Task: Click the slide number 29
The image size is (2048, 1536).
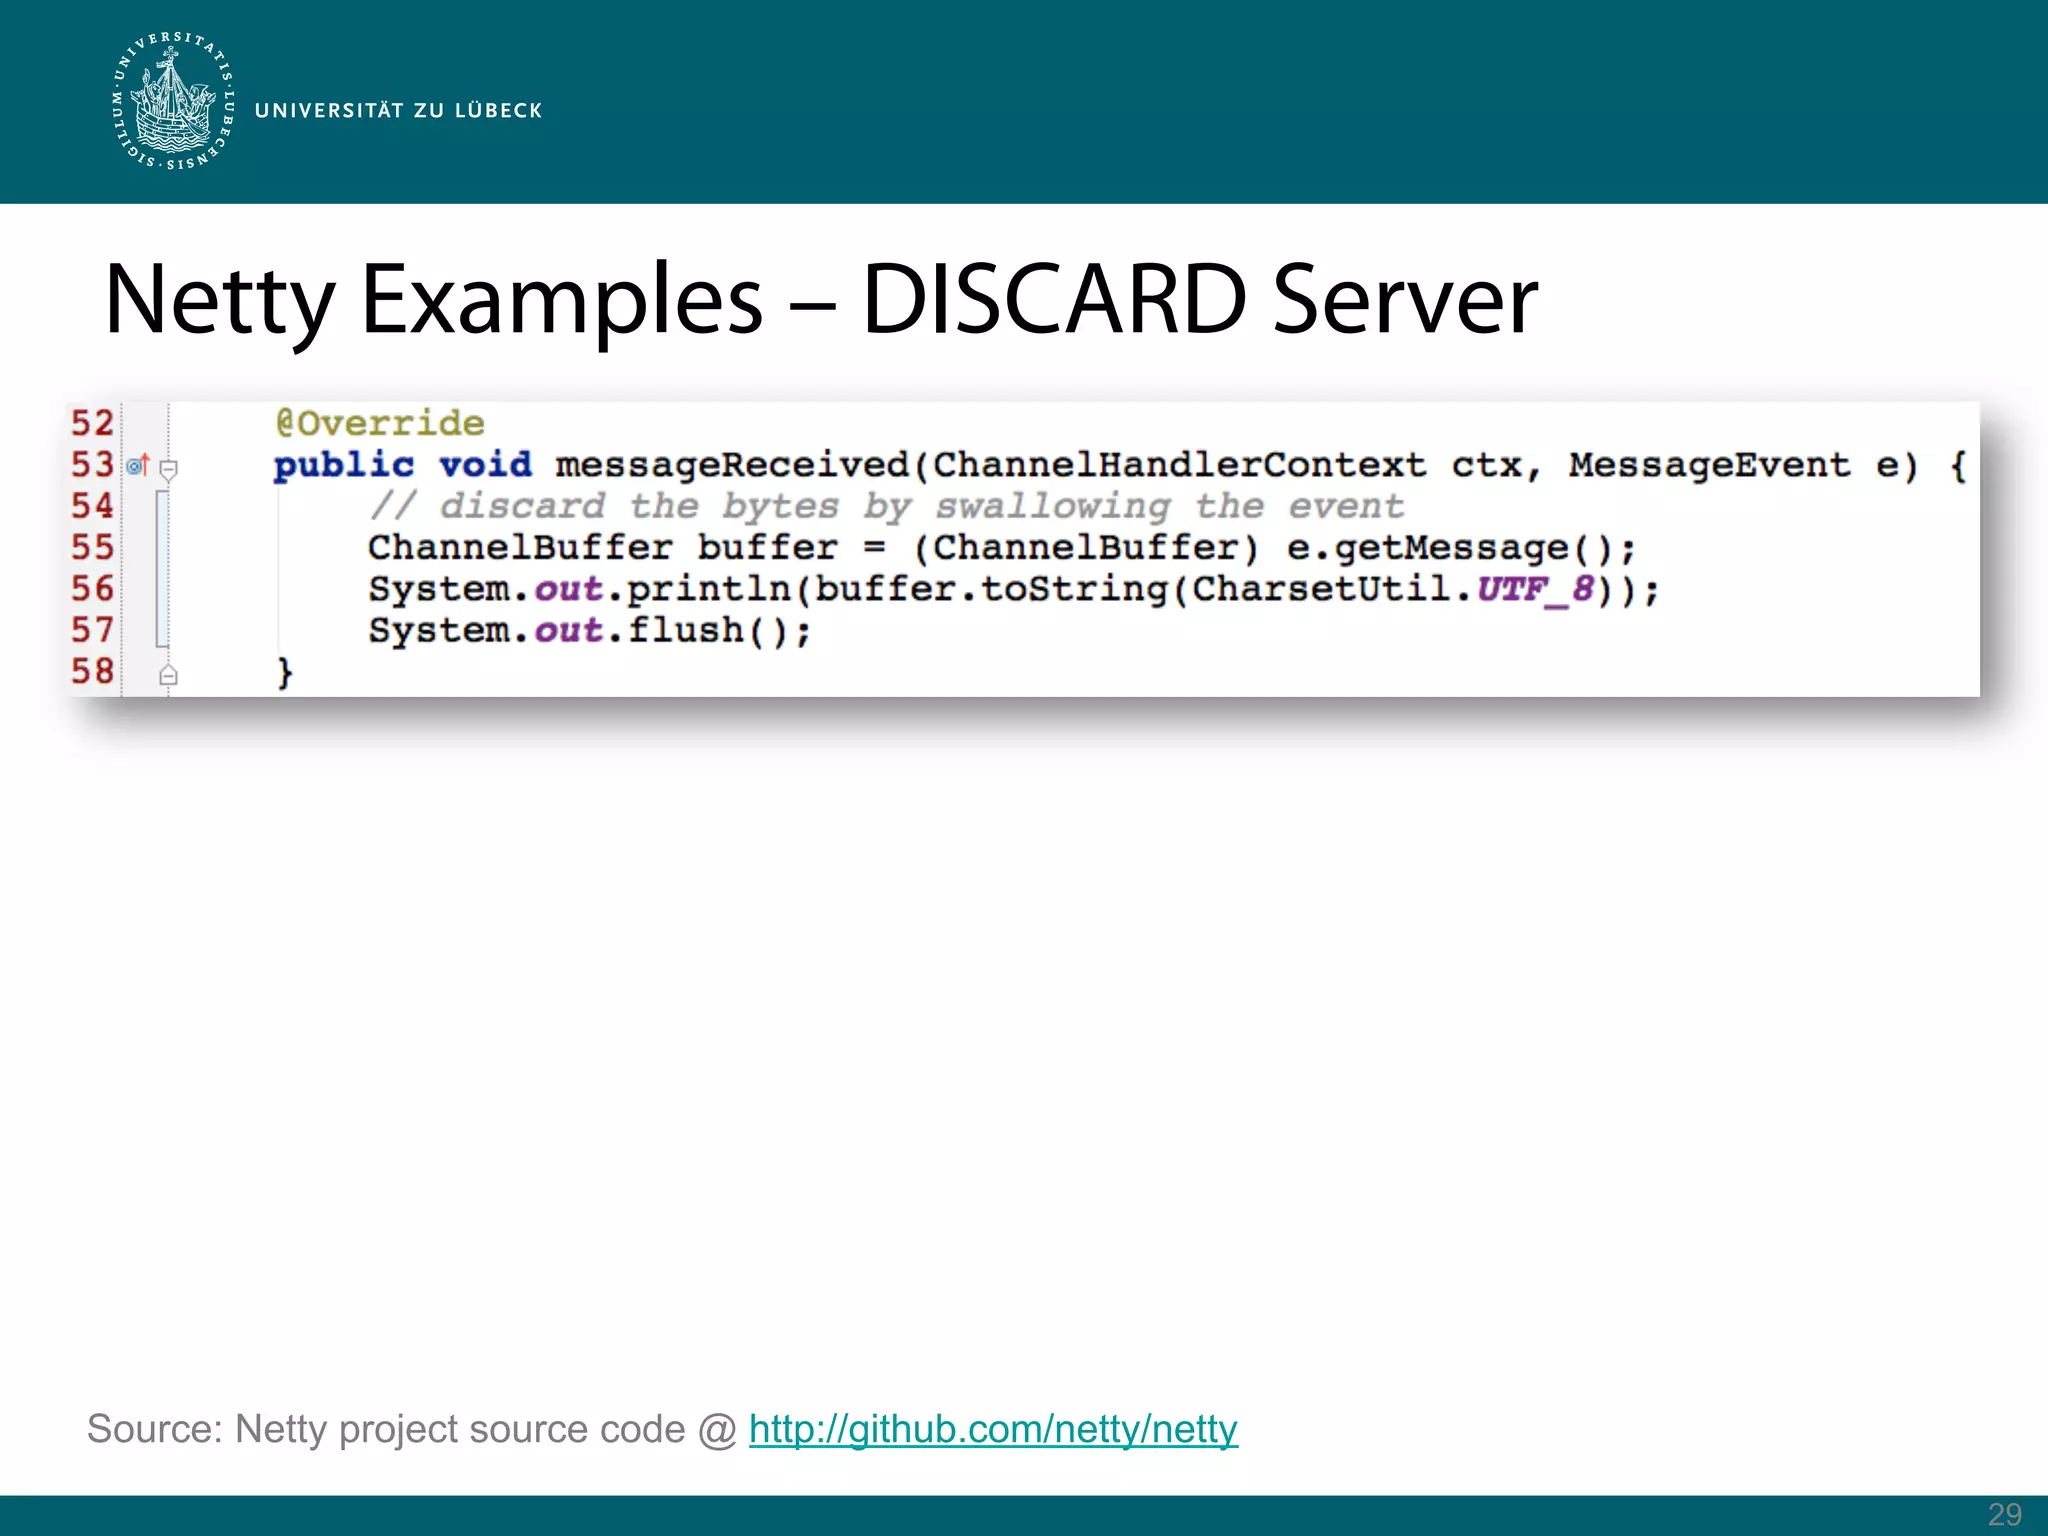Action: (2004, 1514)
